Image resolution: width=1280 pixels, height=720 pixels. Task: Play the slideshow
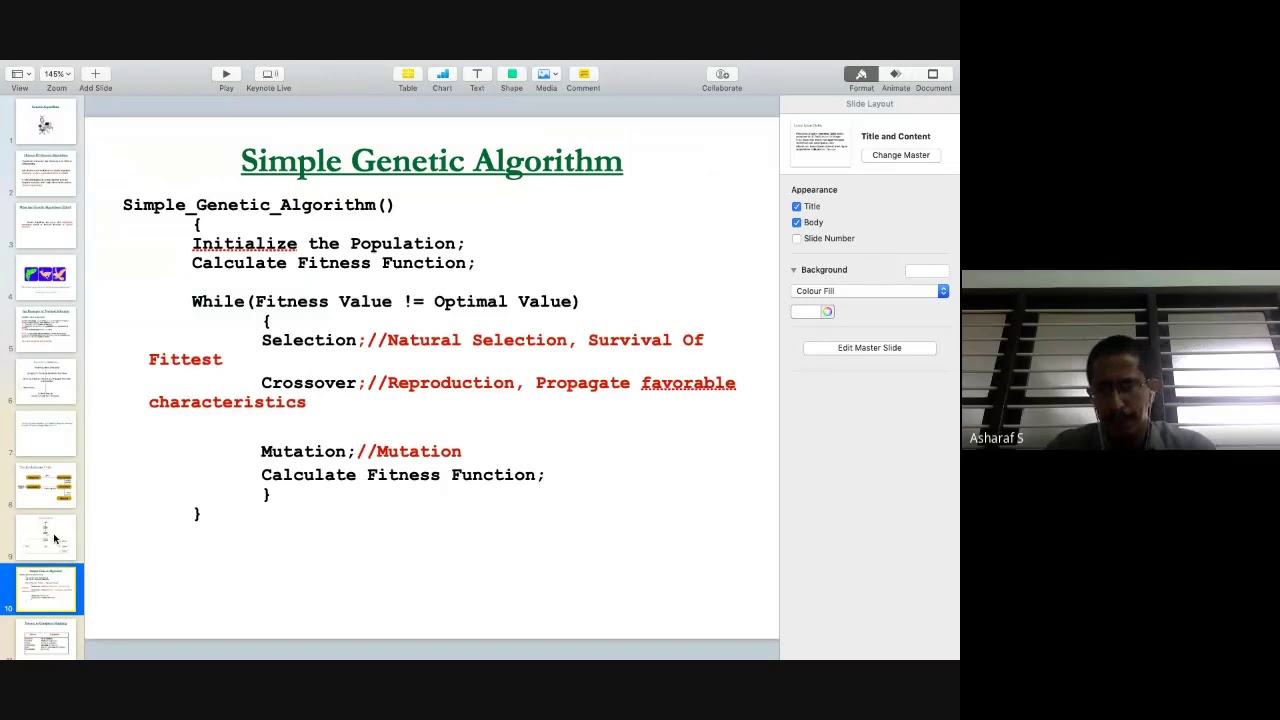click(x=226, y=74)
